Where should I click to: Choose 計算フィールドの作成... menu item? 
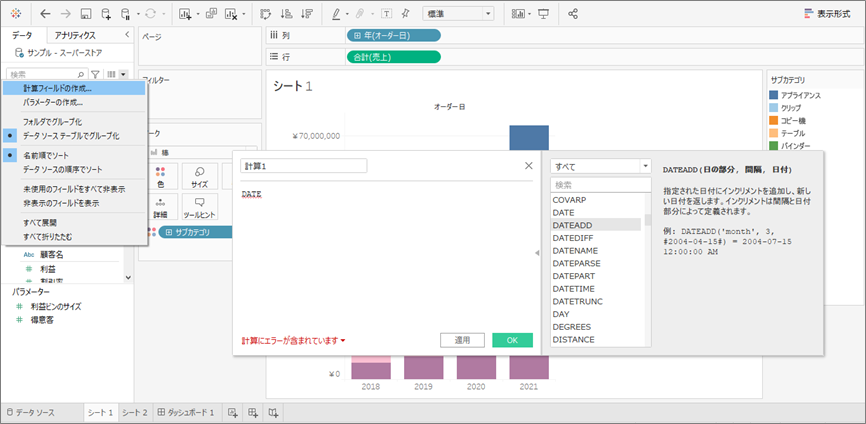[x=75, y=88]
